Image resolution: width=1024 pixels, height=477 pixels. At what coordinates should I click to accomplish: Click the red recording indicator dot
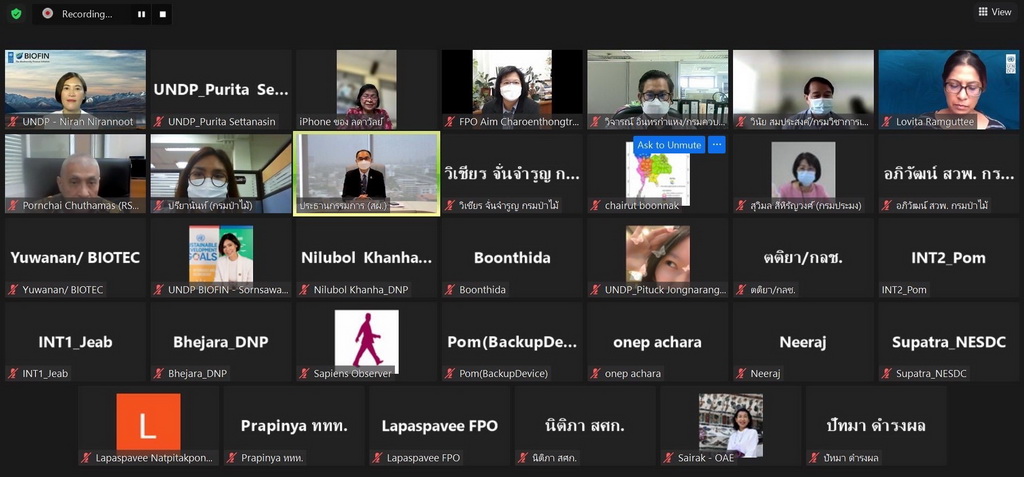tap(47, 14)
